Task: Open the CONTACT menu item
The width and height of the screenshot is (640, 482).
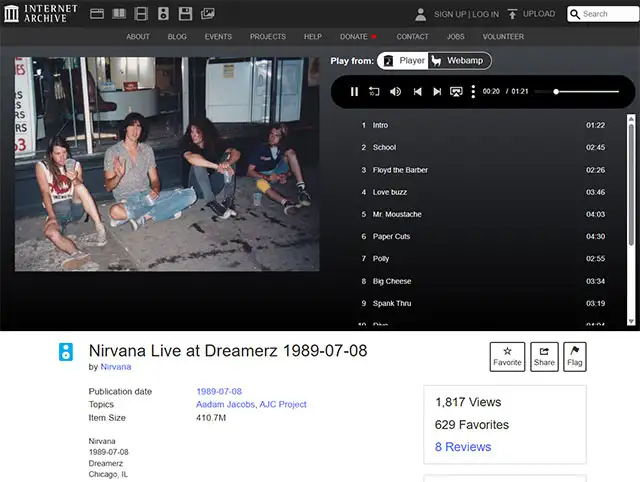Action: pyautogui.click(x=413, y=37)
